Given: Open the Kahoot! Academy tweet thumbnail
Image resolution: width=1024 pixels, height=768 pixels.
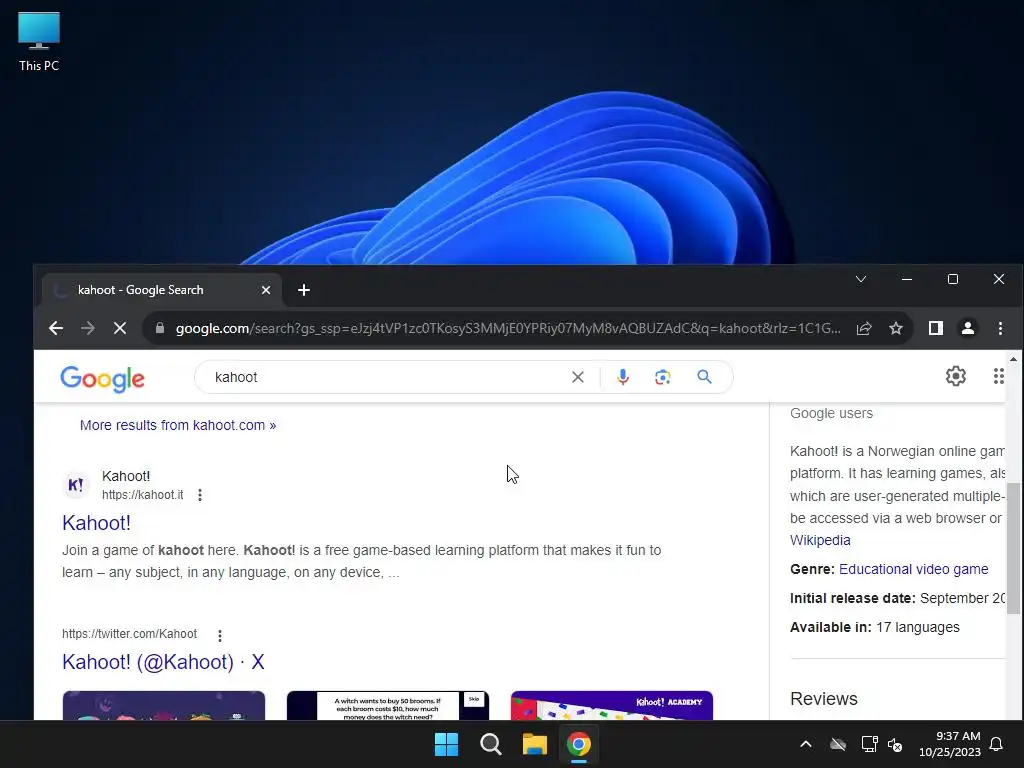Looking at the screenshot, I should point(612,705).
